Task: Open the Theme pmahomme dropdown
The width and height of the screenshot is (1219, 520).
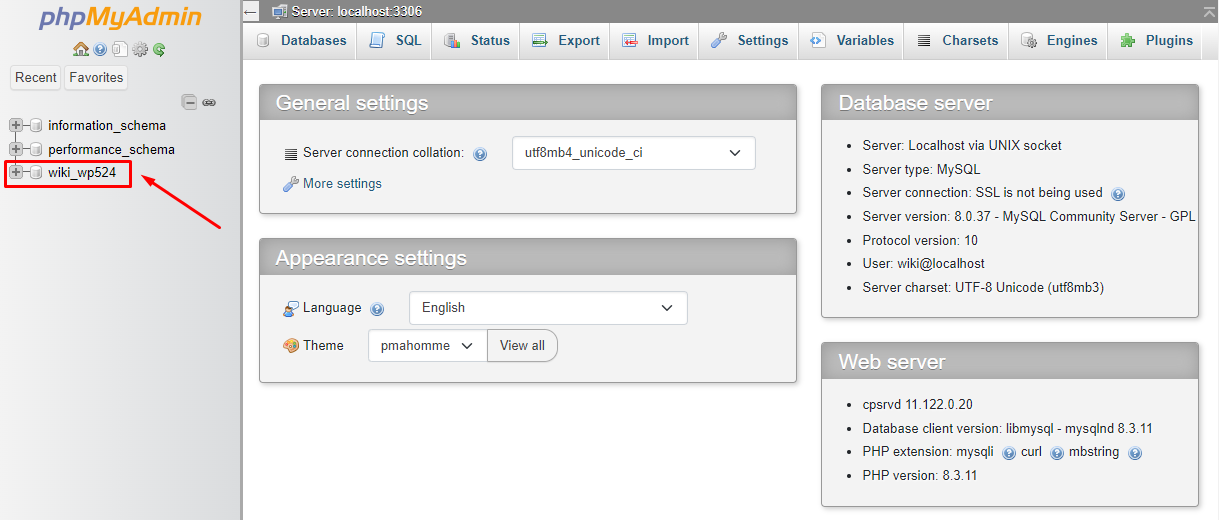Action: pos(427,346)
